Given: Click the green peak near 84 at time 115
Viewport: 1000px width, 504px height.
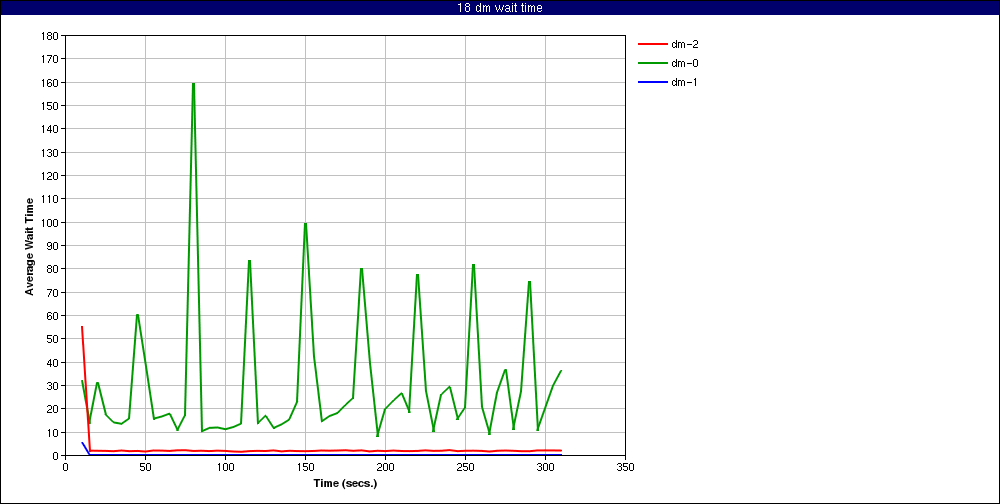Looking at the screenshot, I should (249, 261).
